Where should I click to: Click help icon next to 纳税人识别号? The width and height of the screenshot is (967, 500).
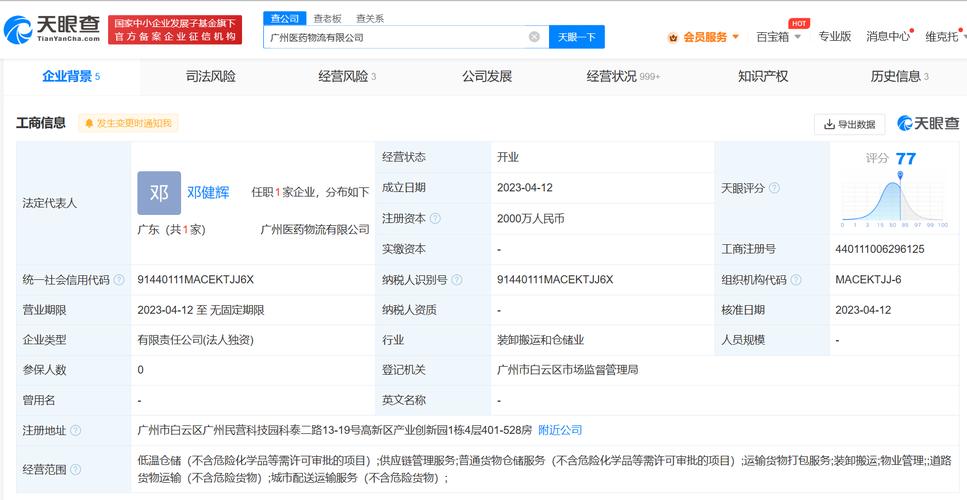click(x=457, y=280)
